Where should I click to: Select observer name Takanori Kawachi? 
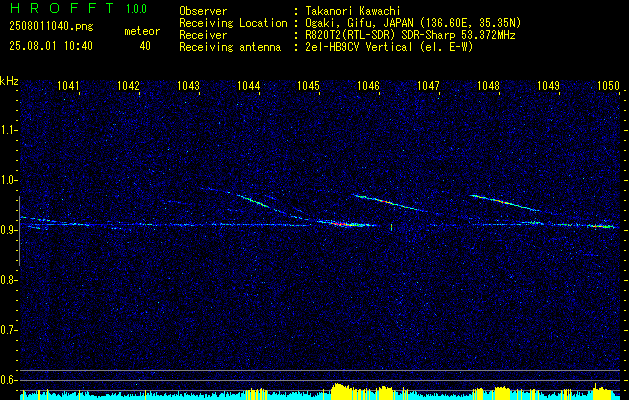tap(351, 11)
